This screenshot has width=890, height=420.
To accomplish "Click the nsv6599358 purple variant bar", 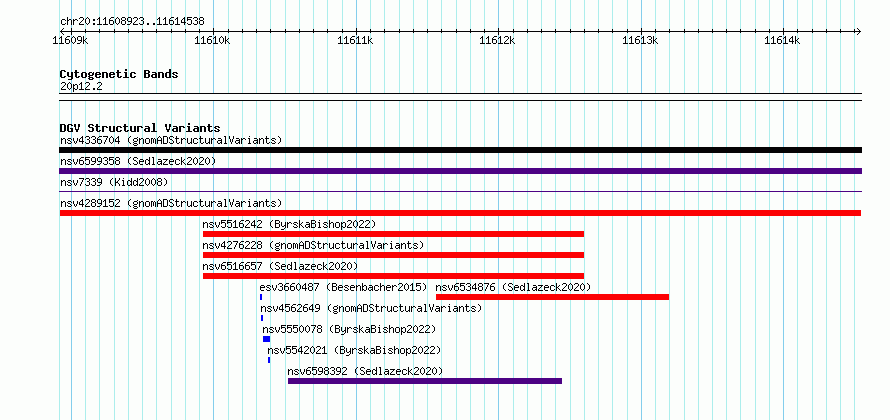I will pyautogui.click(x=460, y=171).
